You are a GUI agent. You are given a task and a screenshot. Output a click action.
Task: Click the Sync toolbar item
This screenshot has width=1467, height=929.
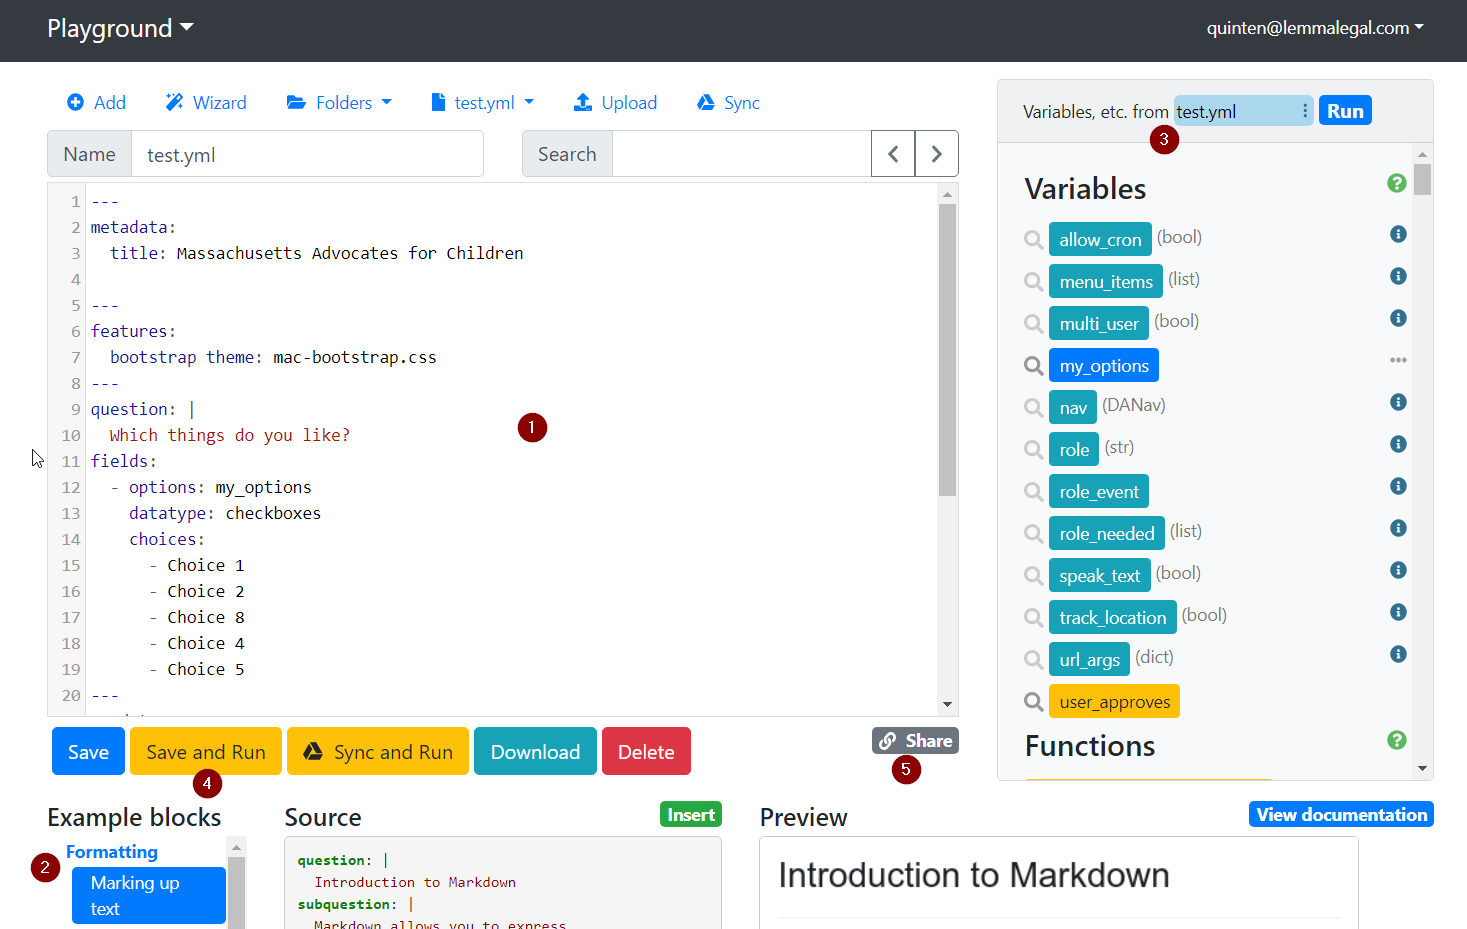click(x=728, y=103)
